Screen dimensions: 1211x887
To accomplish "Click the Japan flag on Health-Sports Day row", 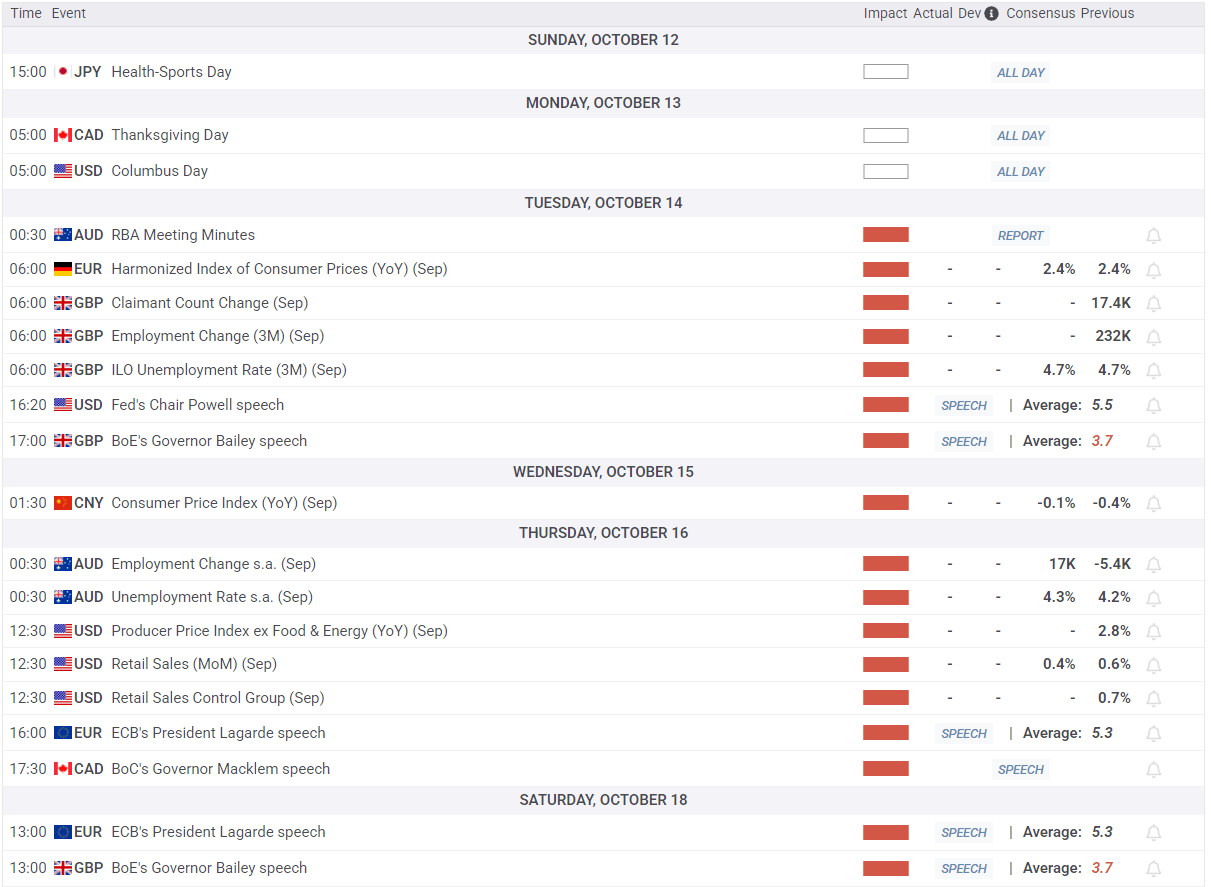I will click(63, 72).
